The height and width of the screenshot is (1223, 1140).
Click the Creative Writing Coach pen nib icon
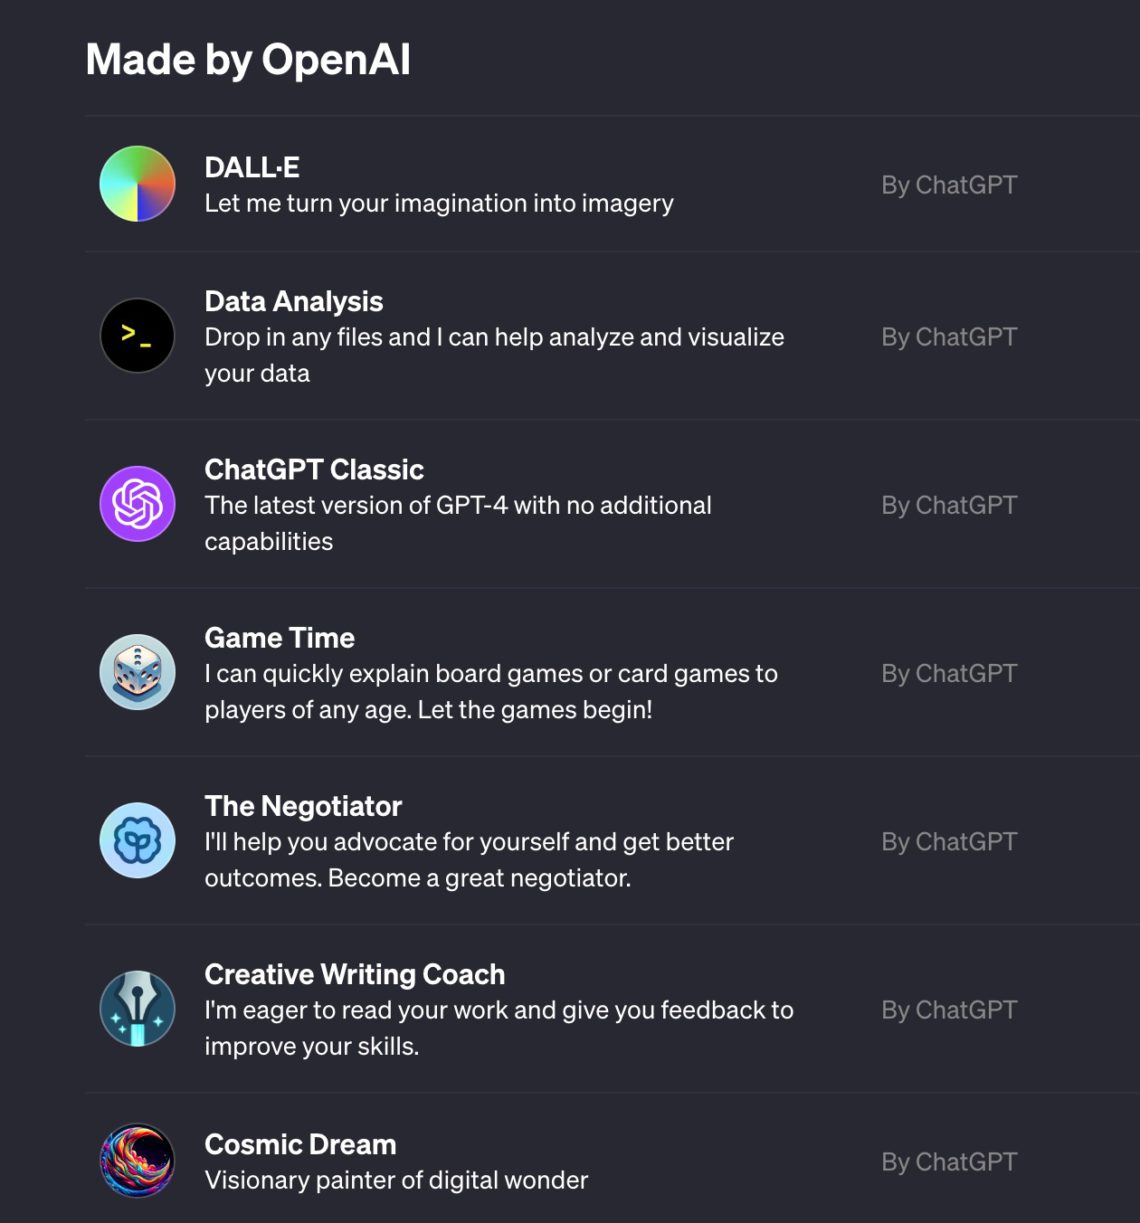click(x=138, y=1008)
